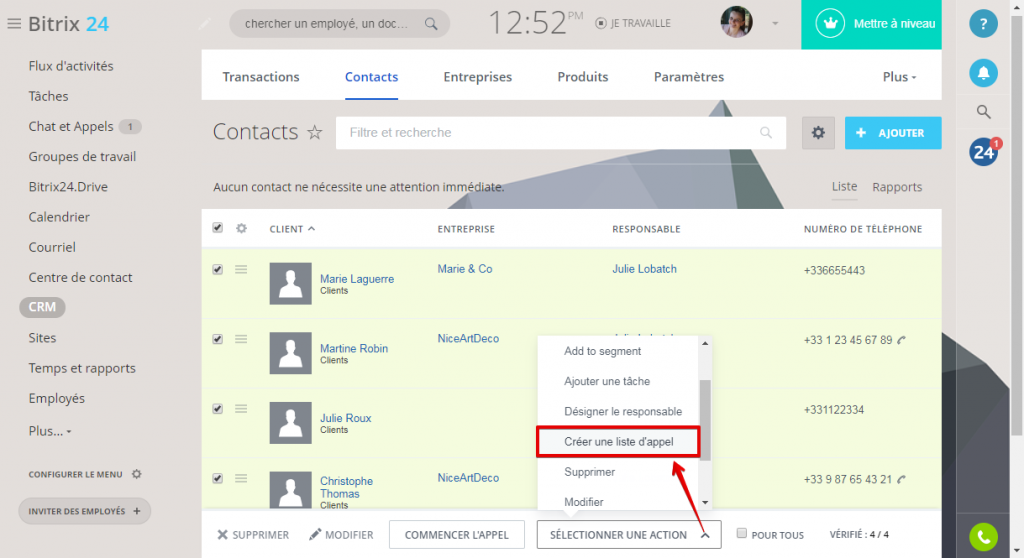Toggle the select-all contacts checkbox
Image resolution: width=1024 pixels, height=558 pixels.
point(217,228)
